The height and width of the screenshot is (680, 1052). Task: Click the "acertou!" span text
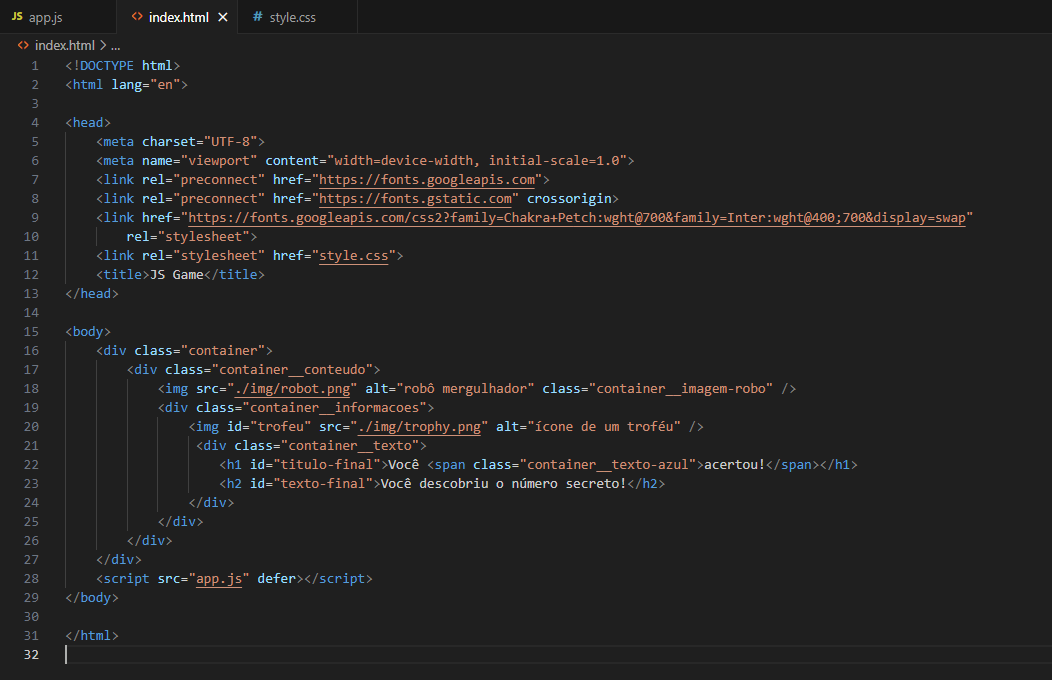click(x=734, y=465)
